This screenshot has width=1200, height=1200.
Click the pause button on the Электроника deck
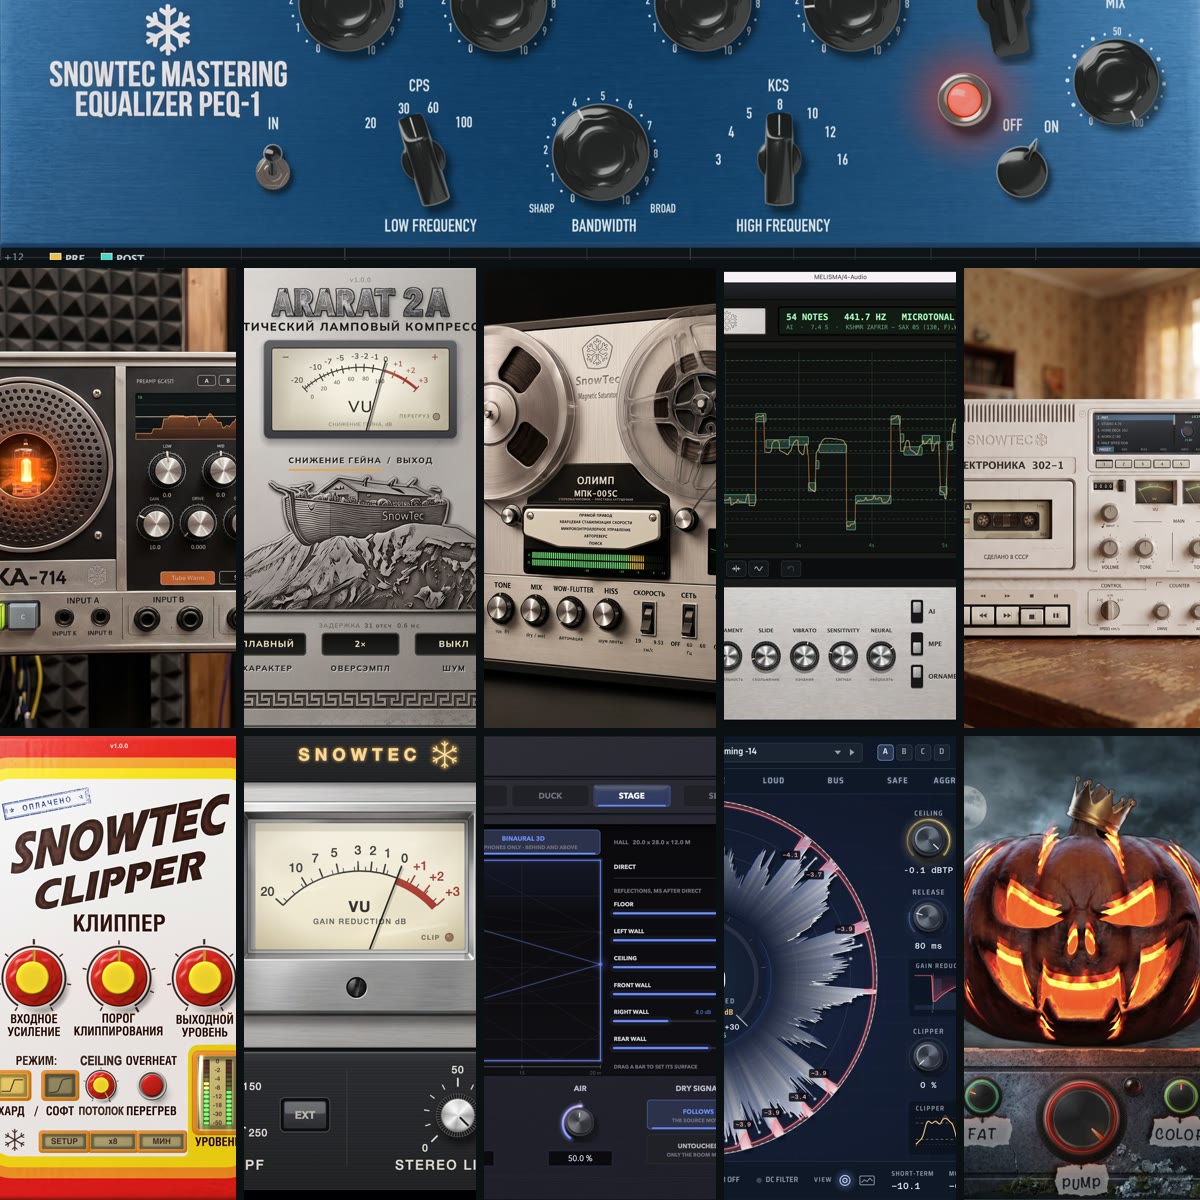pyautogui.click(x=1057, y=616)
